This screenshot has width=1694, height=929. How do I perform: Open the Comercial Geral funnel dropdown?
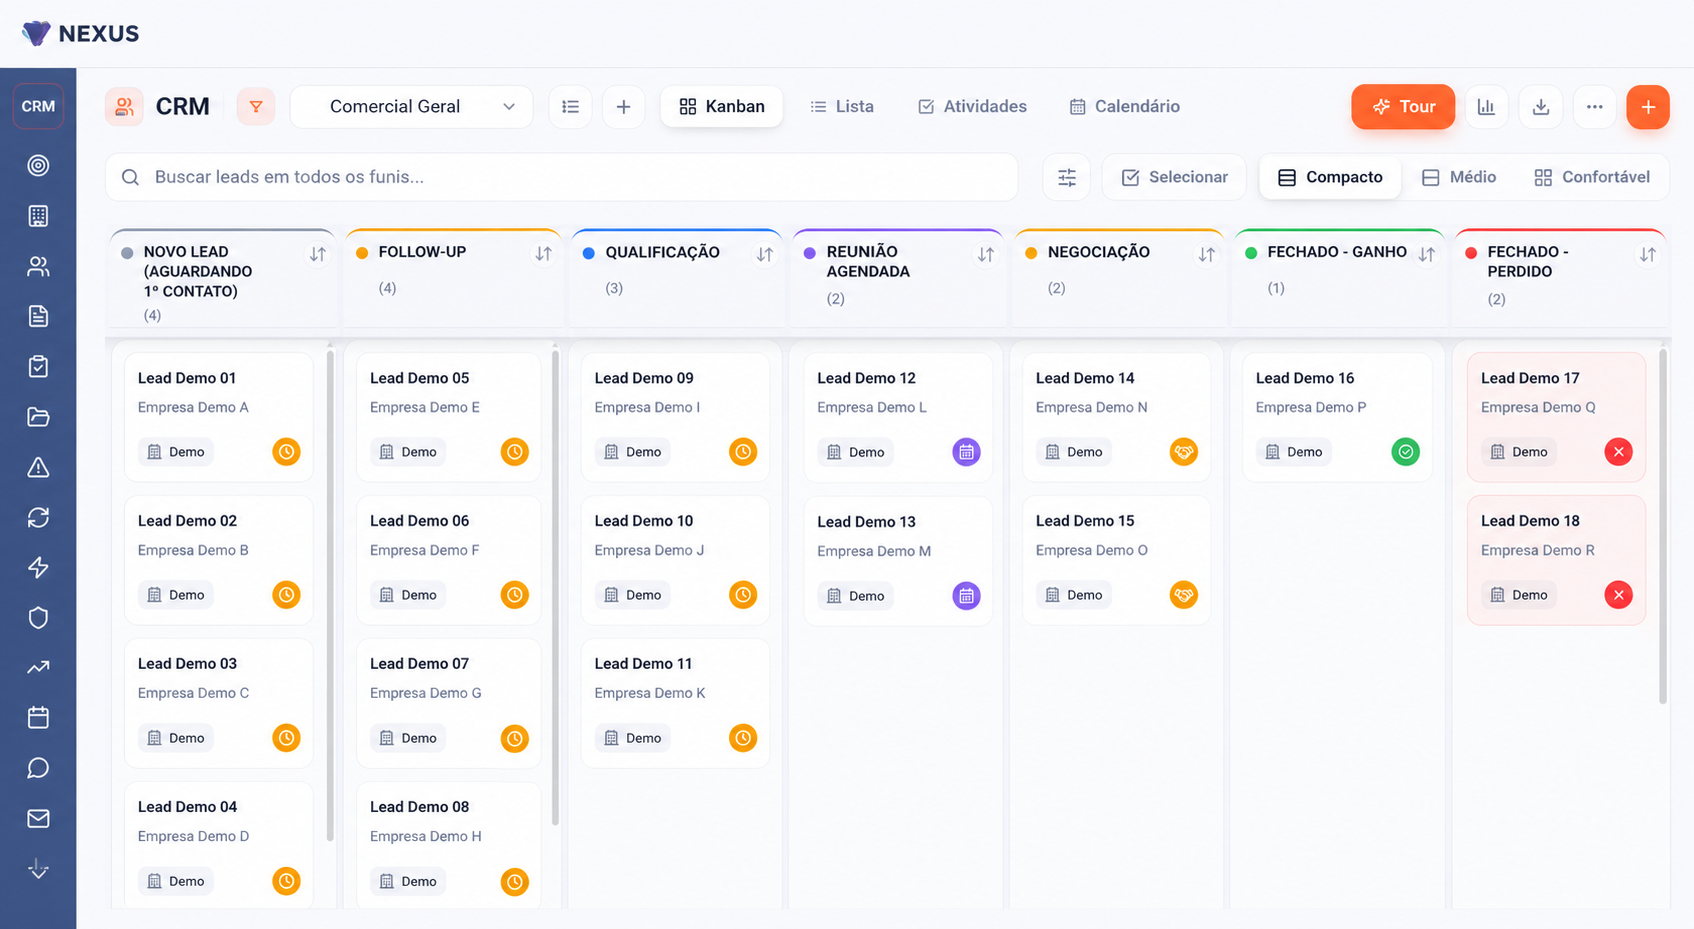pos(412,107)
